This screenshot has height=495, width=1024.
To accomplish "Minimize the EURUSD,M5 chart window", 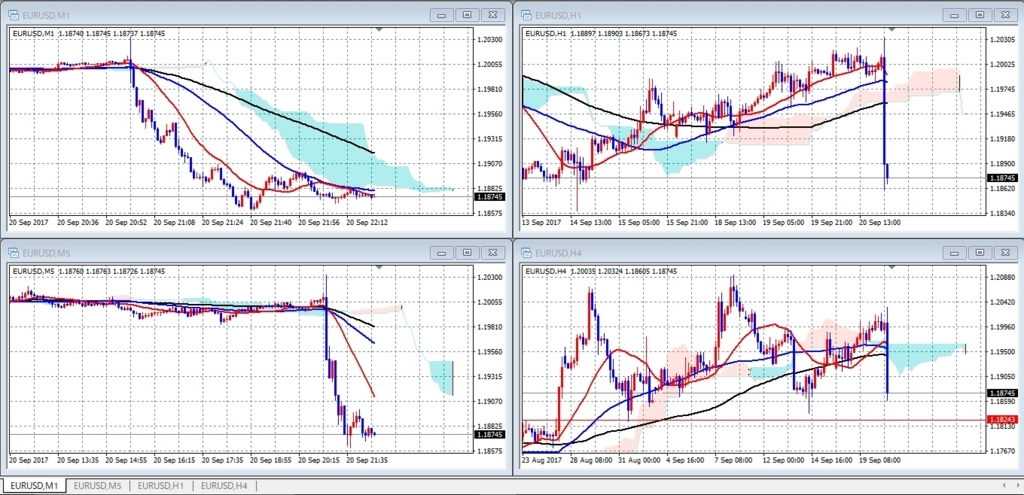I will point(443,253).
